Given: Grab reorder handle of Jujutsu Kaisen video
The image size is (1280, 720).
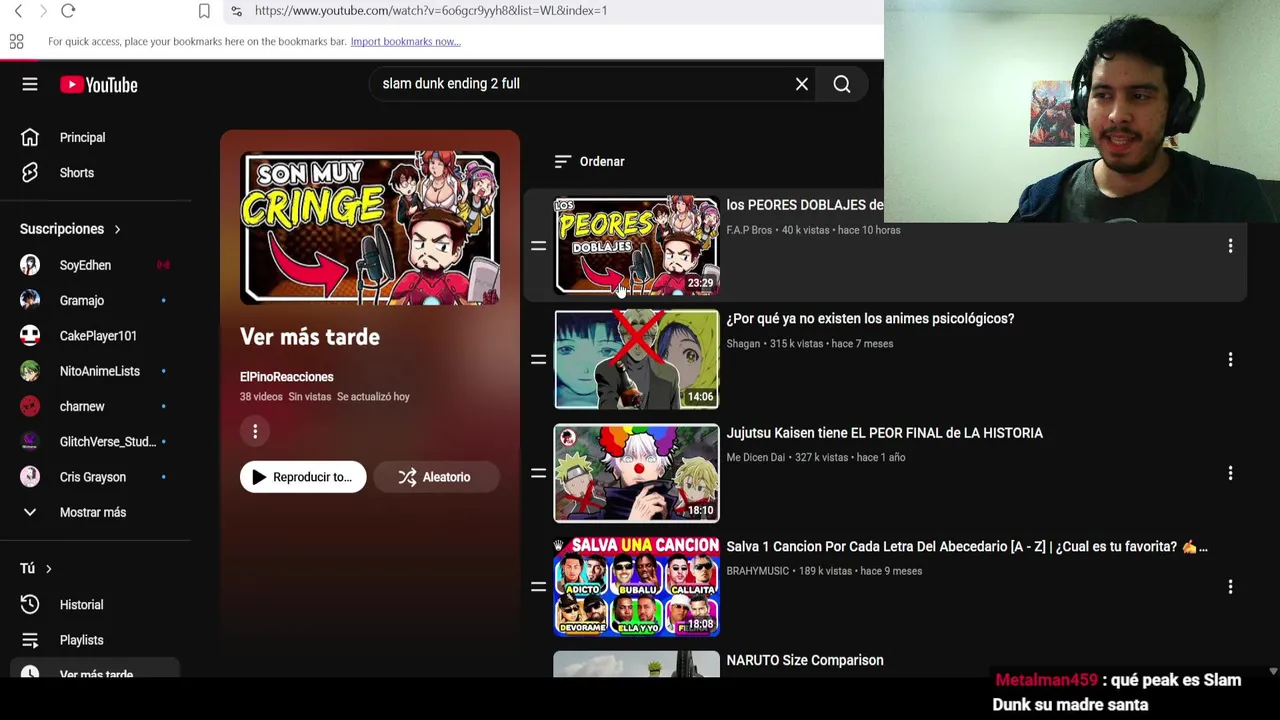Looking at the screenshot, I should click(x=538, y=473).
